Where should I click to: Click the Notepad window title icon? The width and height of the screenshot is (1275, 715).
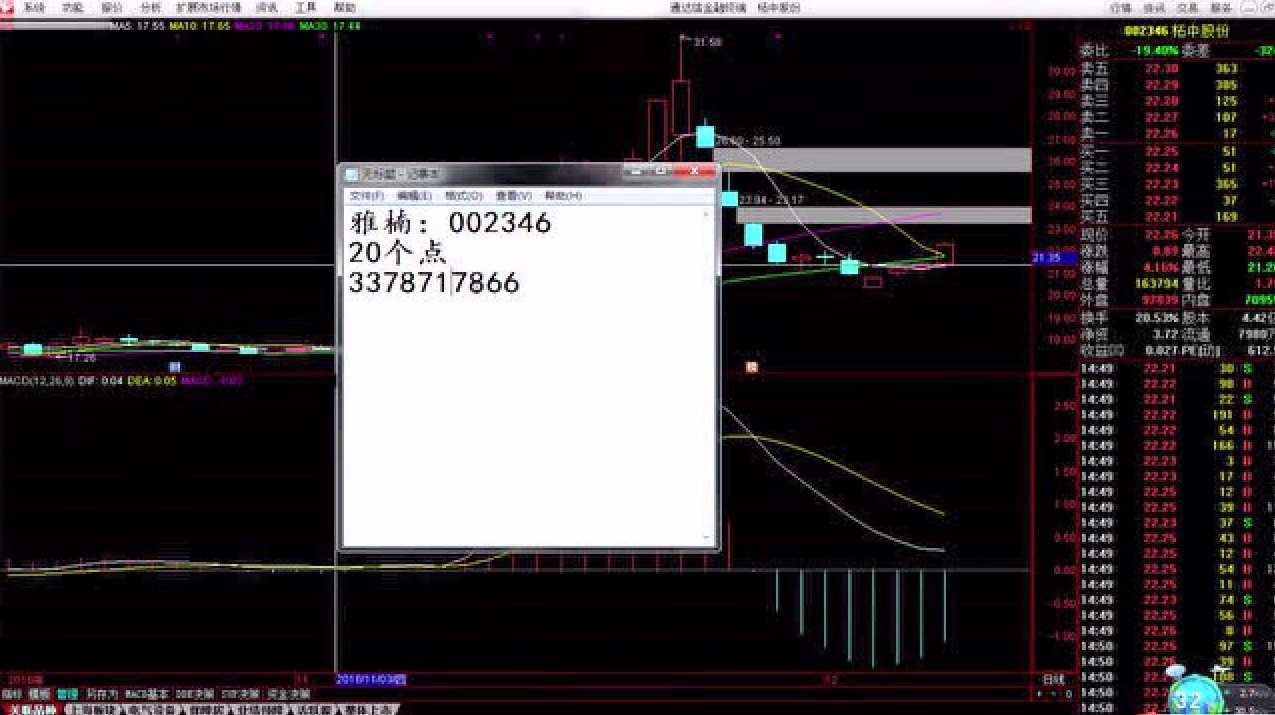pyautogui.click(x=352, y=174)
